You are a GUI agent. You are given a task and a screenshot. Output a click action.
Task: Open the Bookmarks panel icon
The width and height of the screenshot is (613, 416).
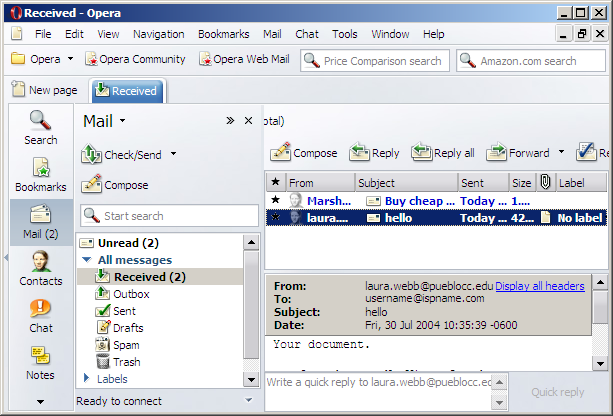point(40,175)
